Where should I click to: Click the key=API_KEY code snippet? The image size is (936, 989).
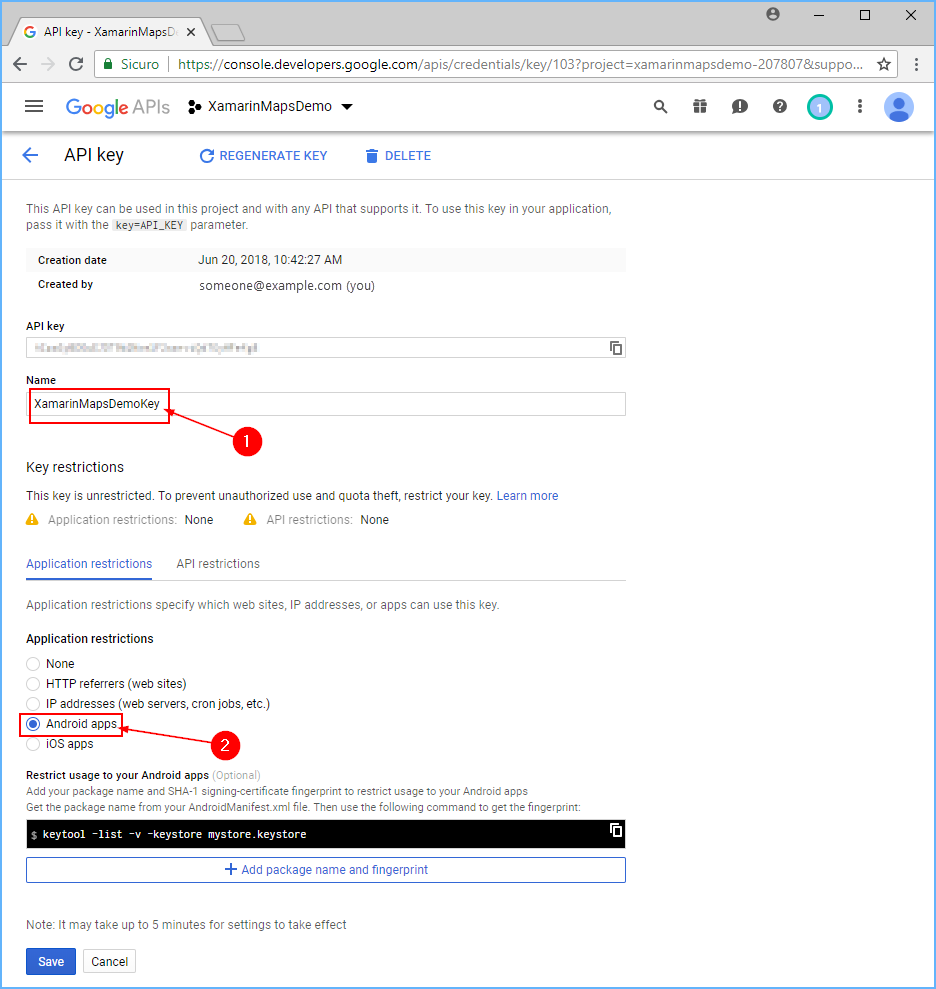[x=149, y=225]
